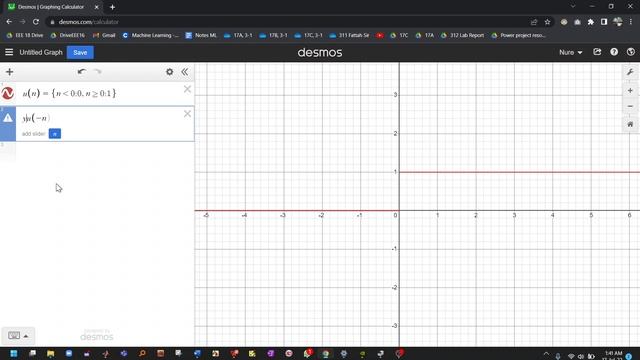The width and height of the screenshot is (640, 360).
Task: Open the EEE 18 Drive bookmark
Action: click(x=25, y=36)
